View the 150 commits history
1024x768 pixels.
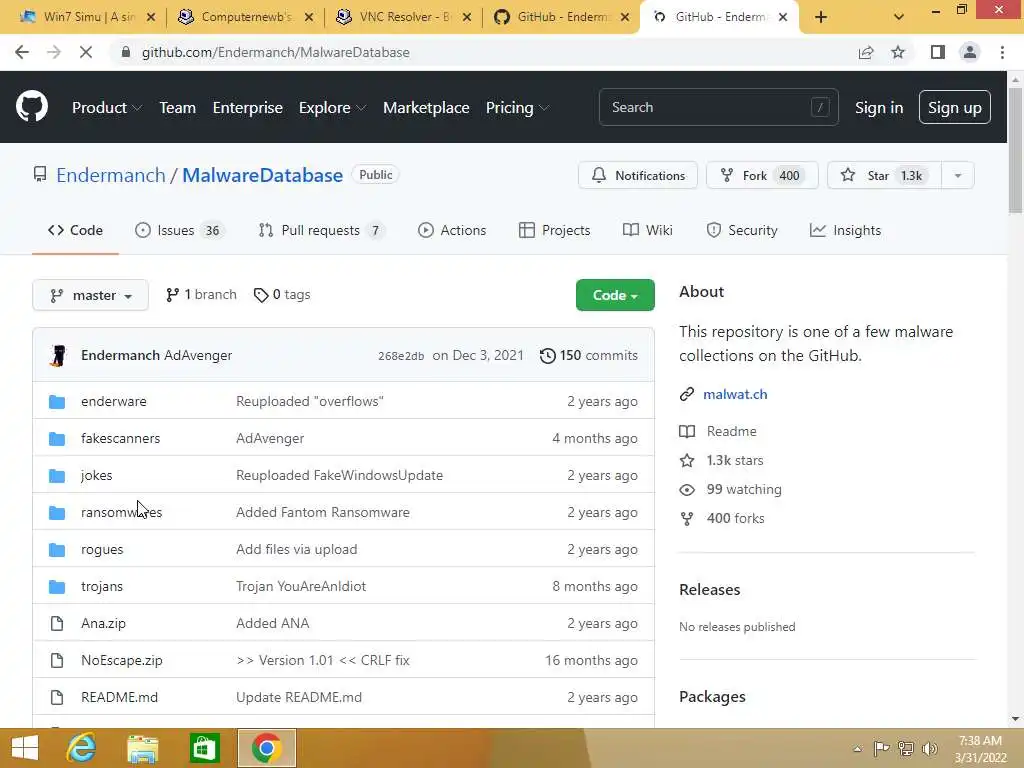pyautogui.click(x=588, y=355)
